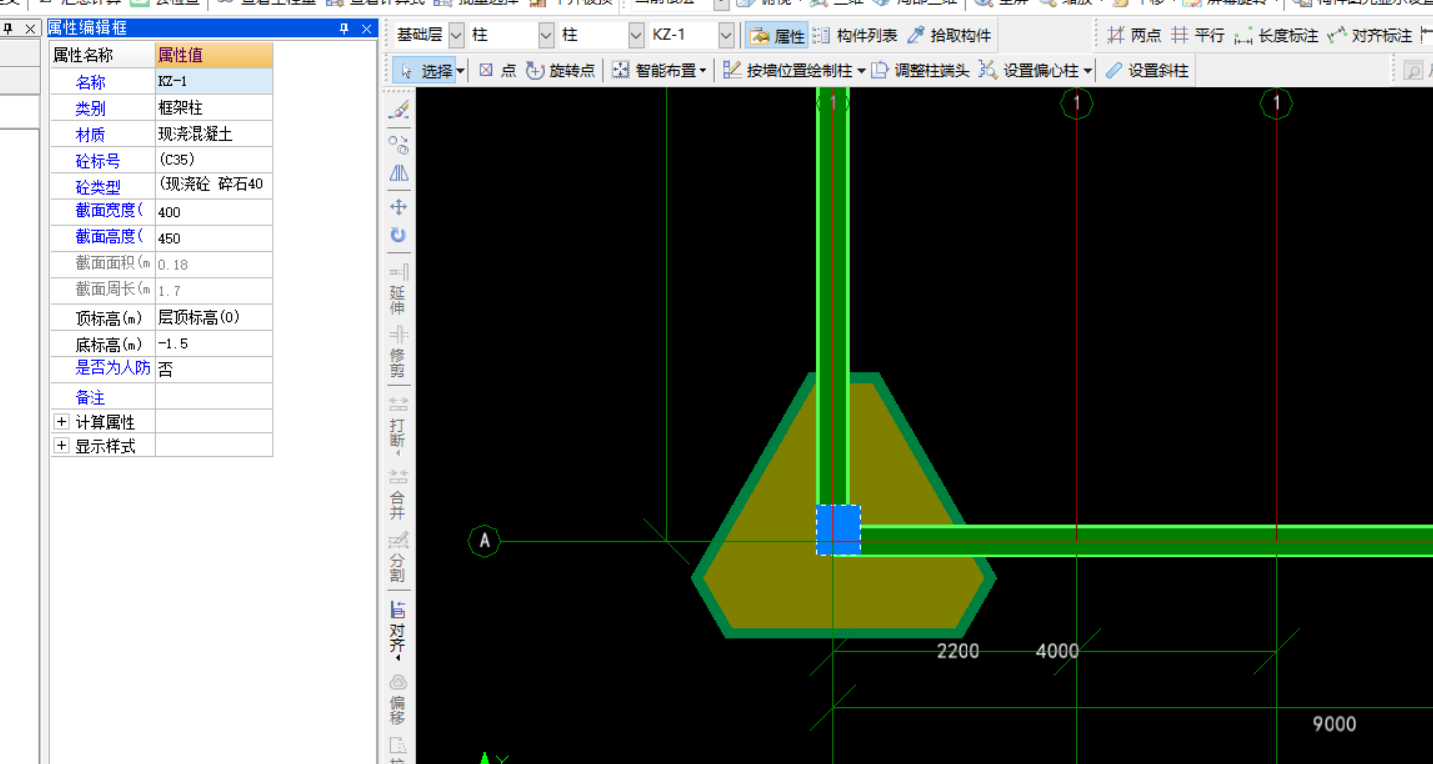Open the 按墙位置绘制柱 dropdown arrow
Screen dimensions: 1433x764
[x=861, y=71]
